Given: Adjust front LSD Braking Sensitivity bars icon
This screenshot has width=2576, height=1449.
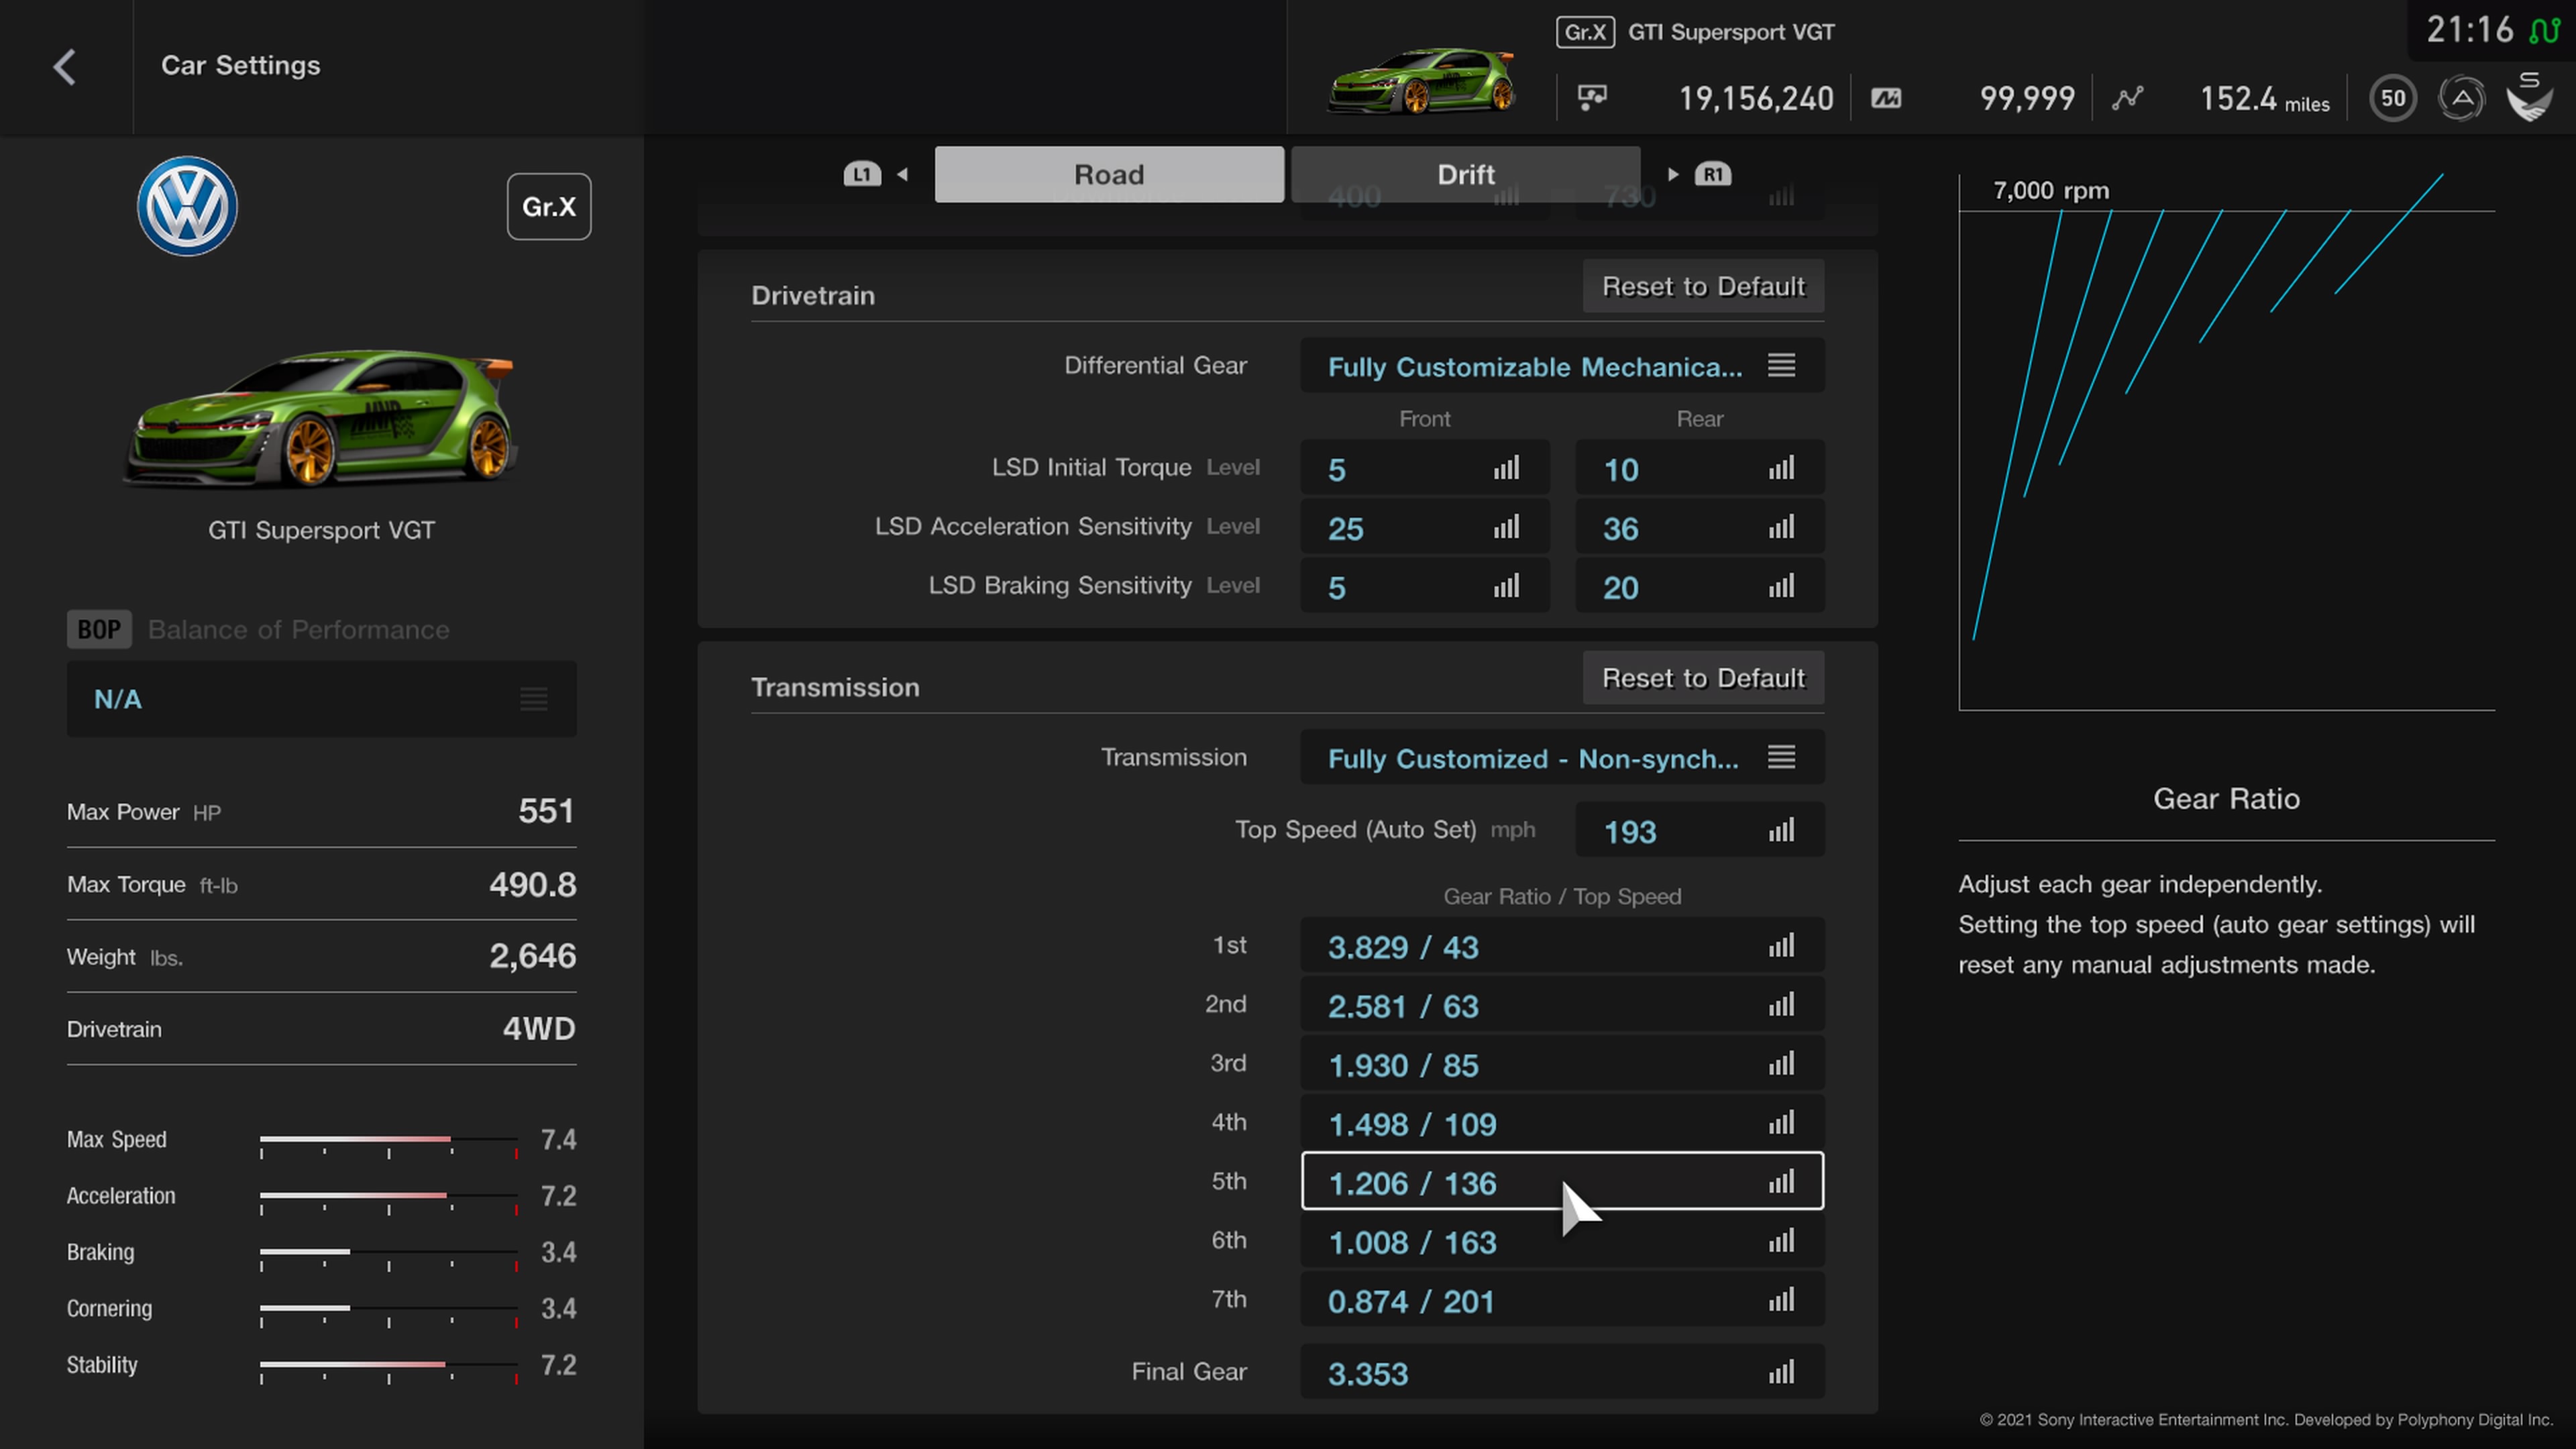Looking at the screenshot, I should pos(1506,586).
